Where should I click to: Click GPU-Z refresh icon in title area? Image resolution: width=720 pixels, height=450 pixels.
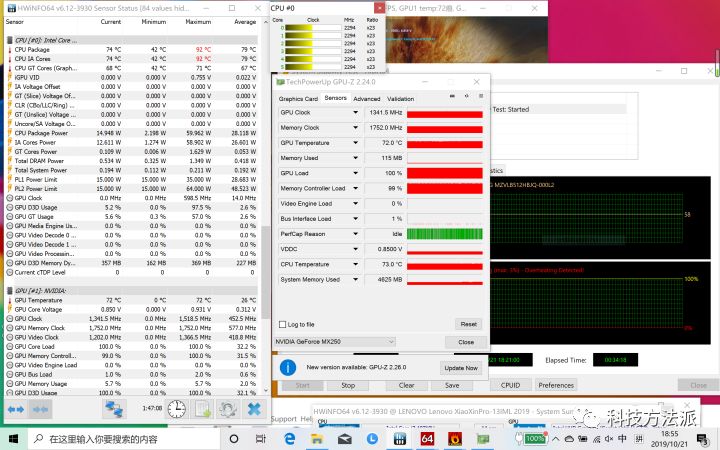click(467, 96)
